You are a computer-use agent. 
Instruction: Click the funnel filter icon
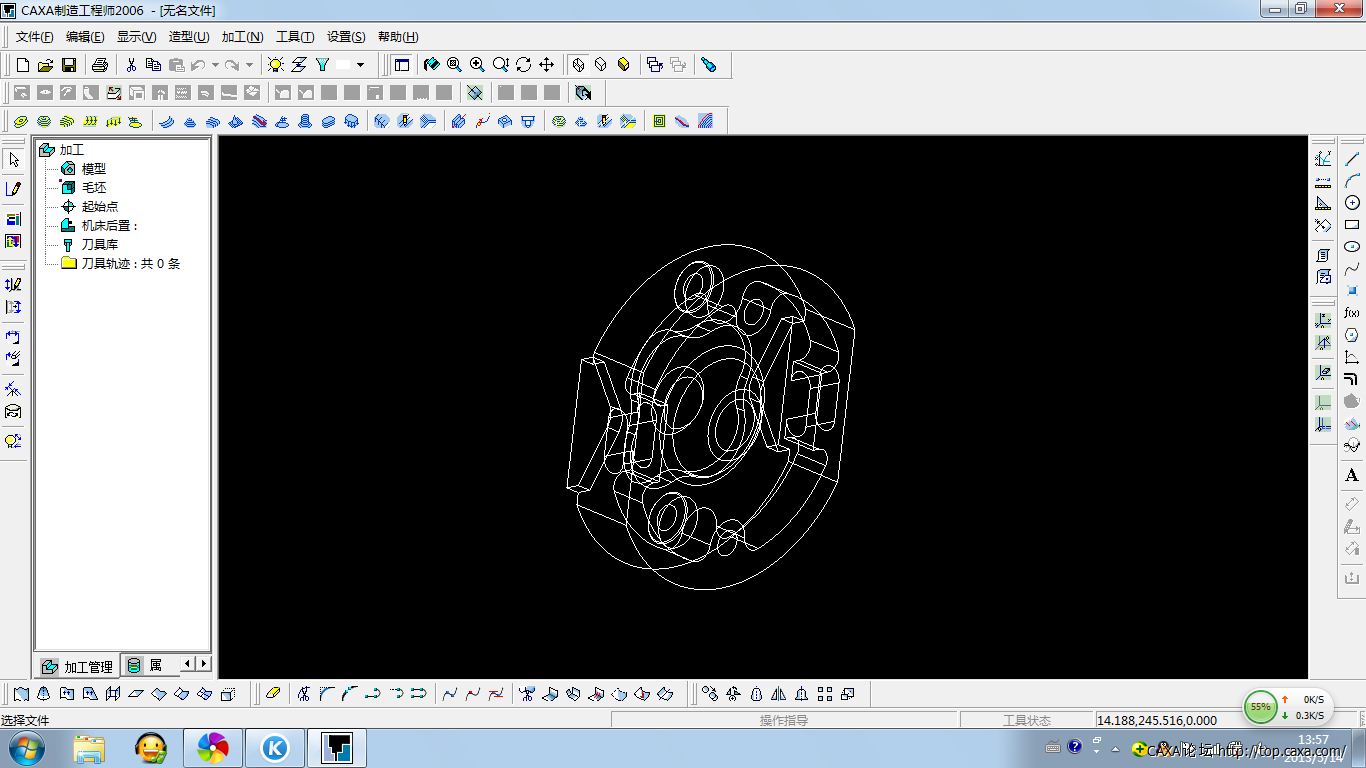click(x=322, y=65)
